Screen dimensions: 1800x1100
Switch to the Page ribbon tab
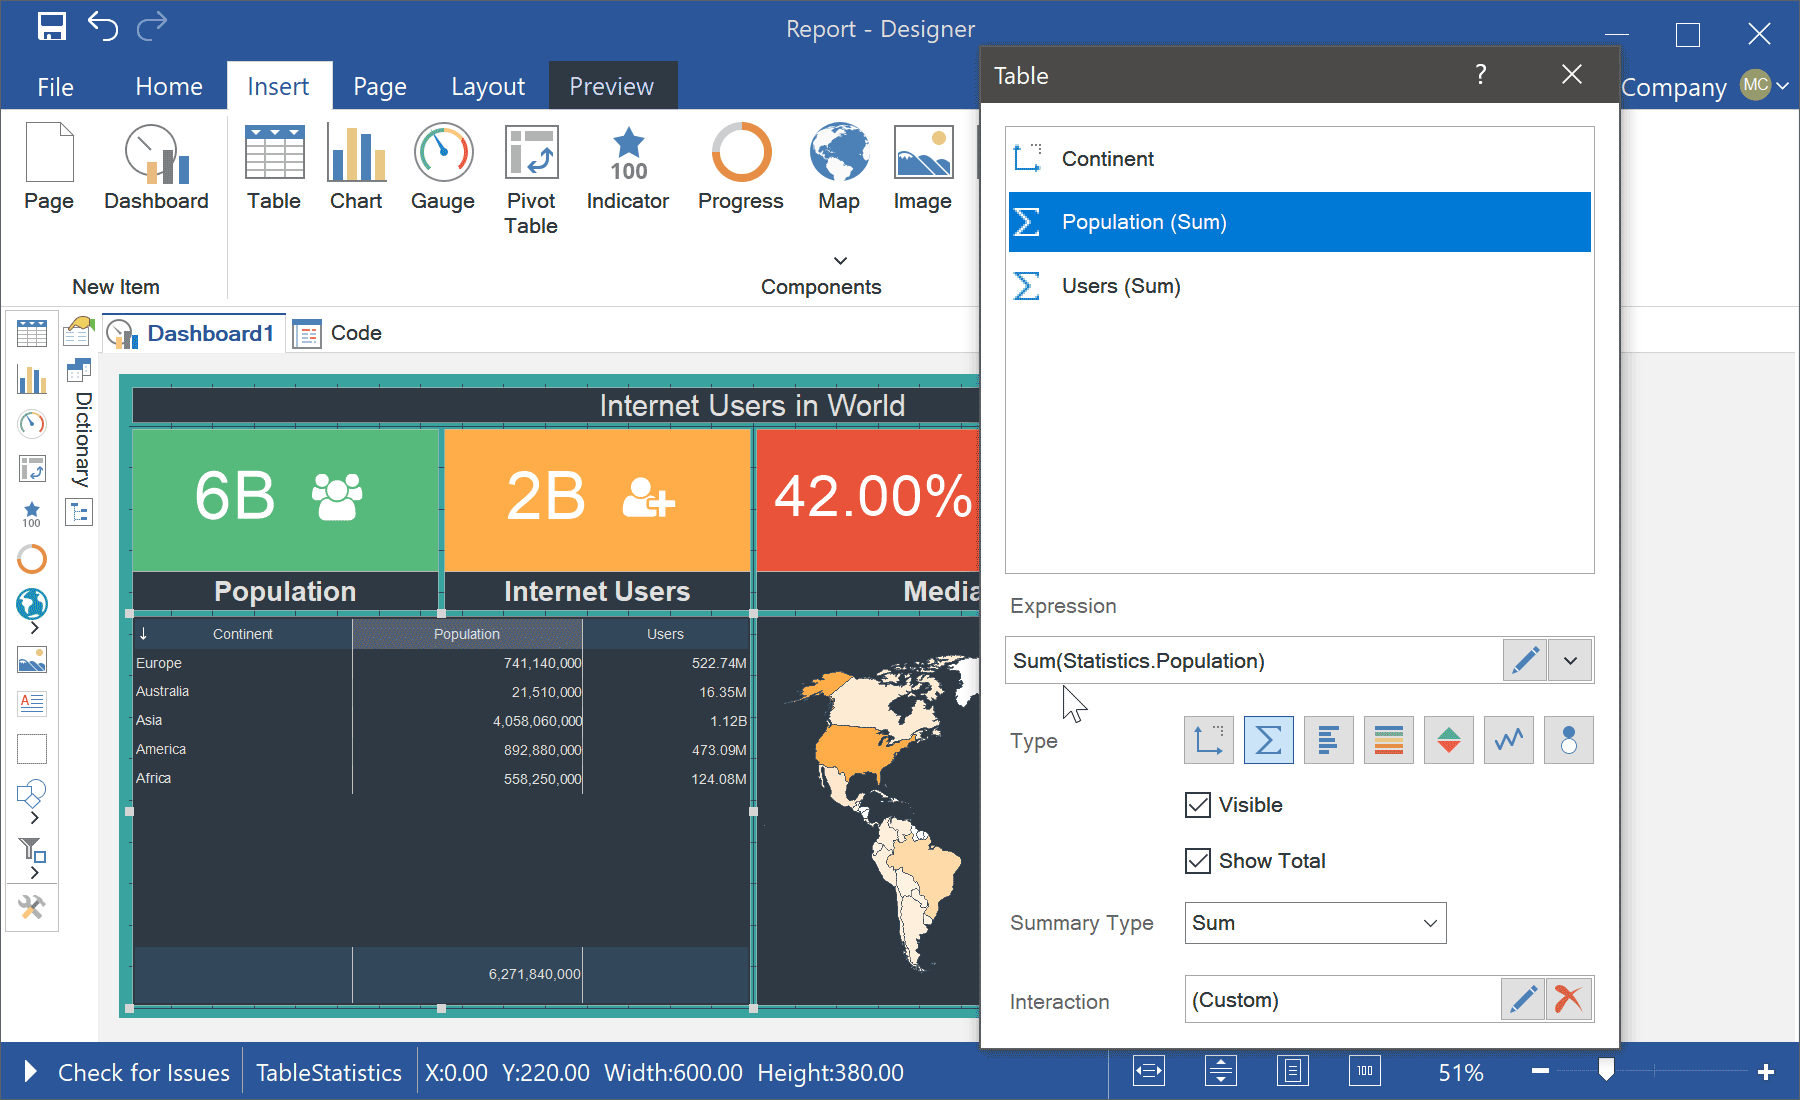[380, 87]
